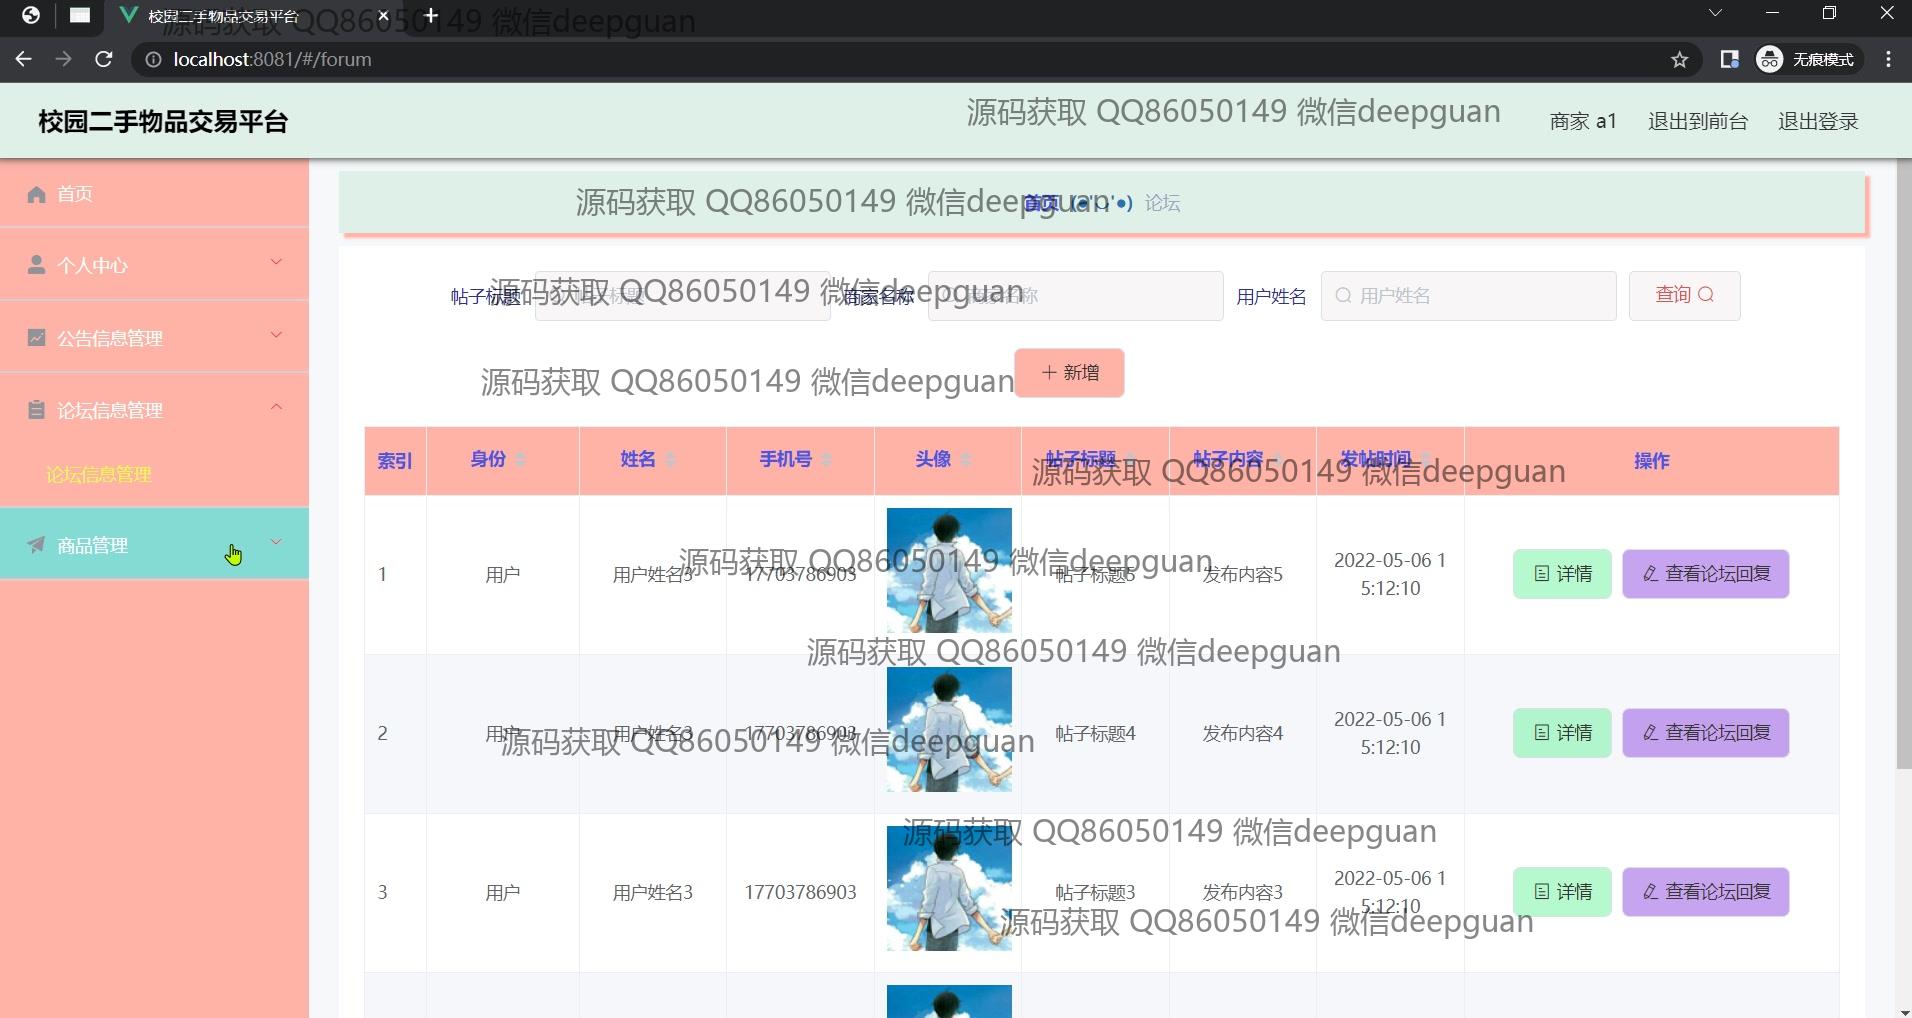
Task: Click the person icon beside 个人中心
Action: pyautogui.click(x=36, y=265)
